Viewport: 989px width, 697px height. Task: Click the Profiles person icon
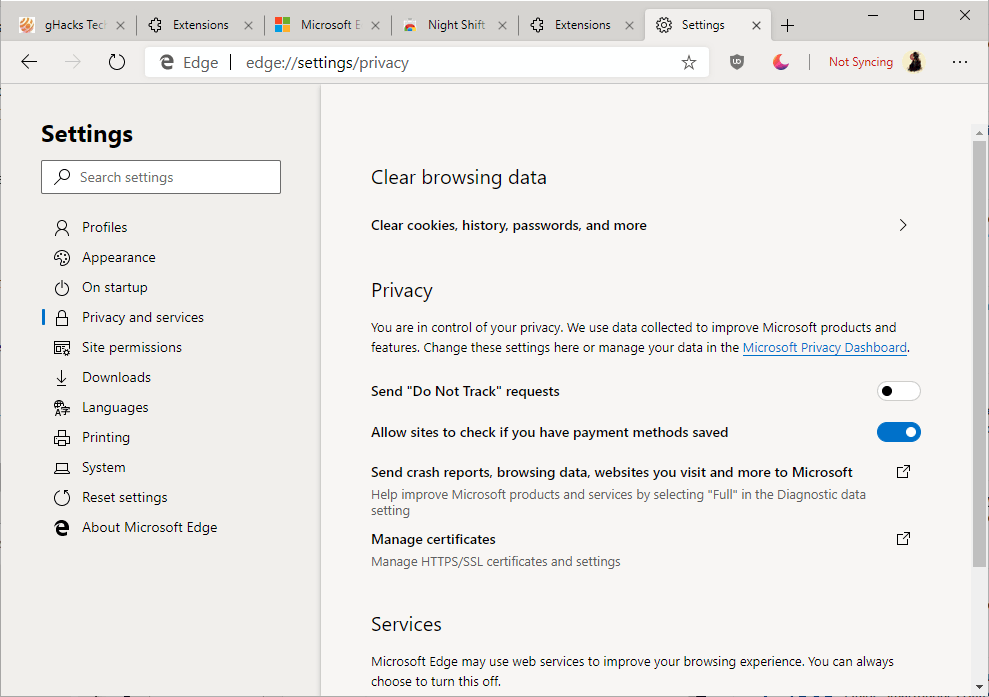pyautogui.click(x=62, y=227)
